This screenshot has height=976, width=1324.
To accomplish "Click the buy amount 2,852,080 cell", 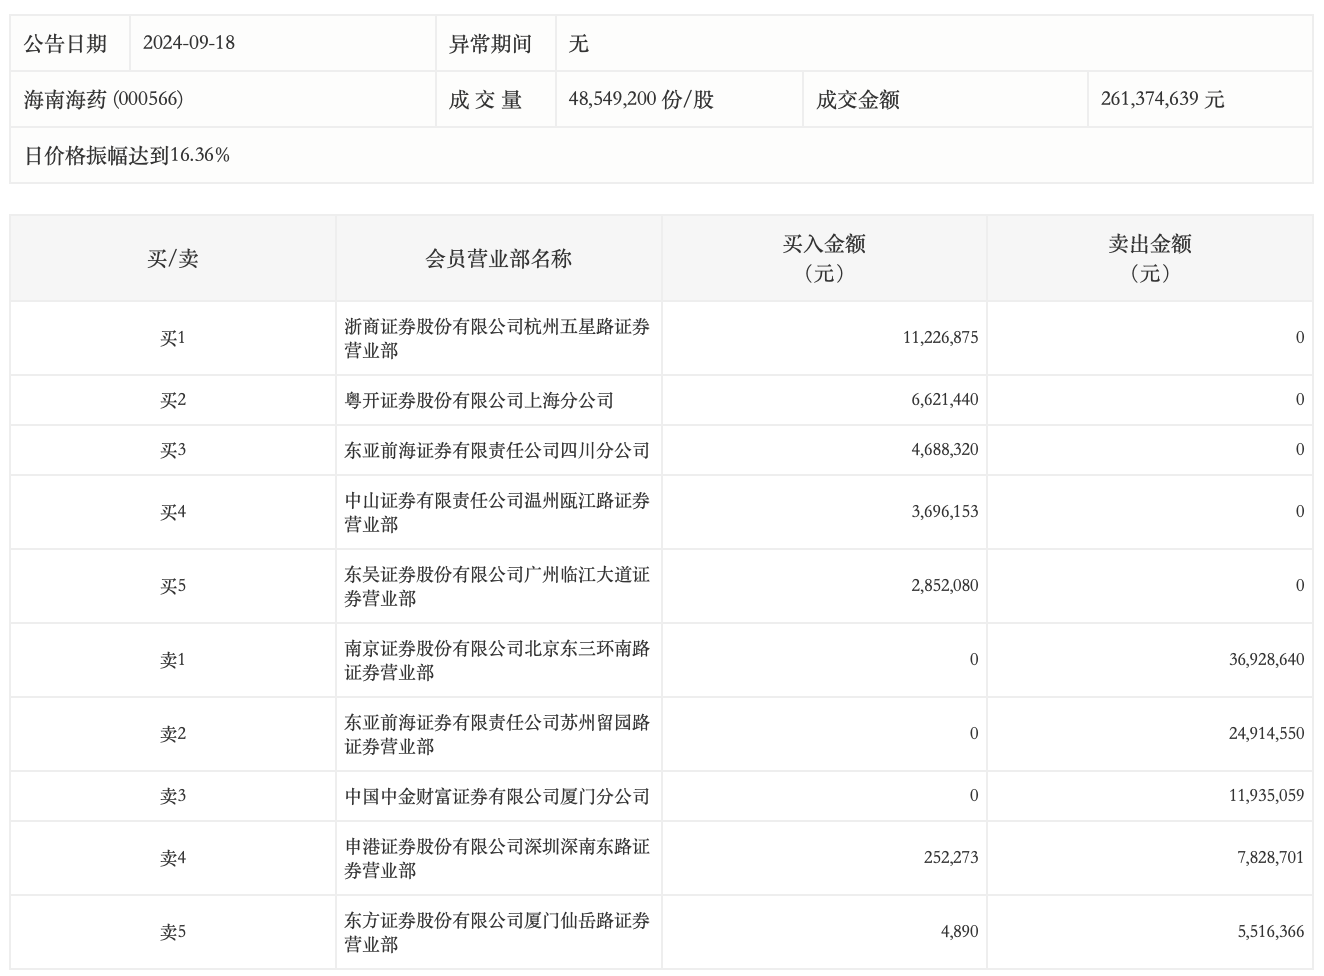I will pyautogui.click(x=944, y=586).
